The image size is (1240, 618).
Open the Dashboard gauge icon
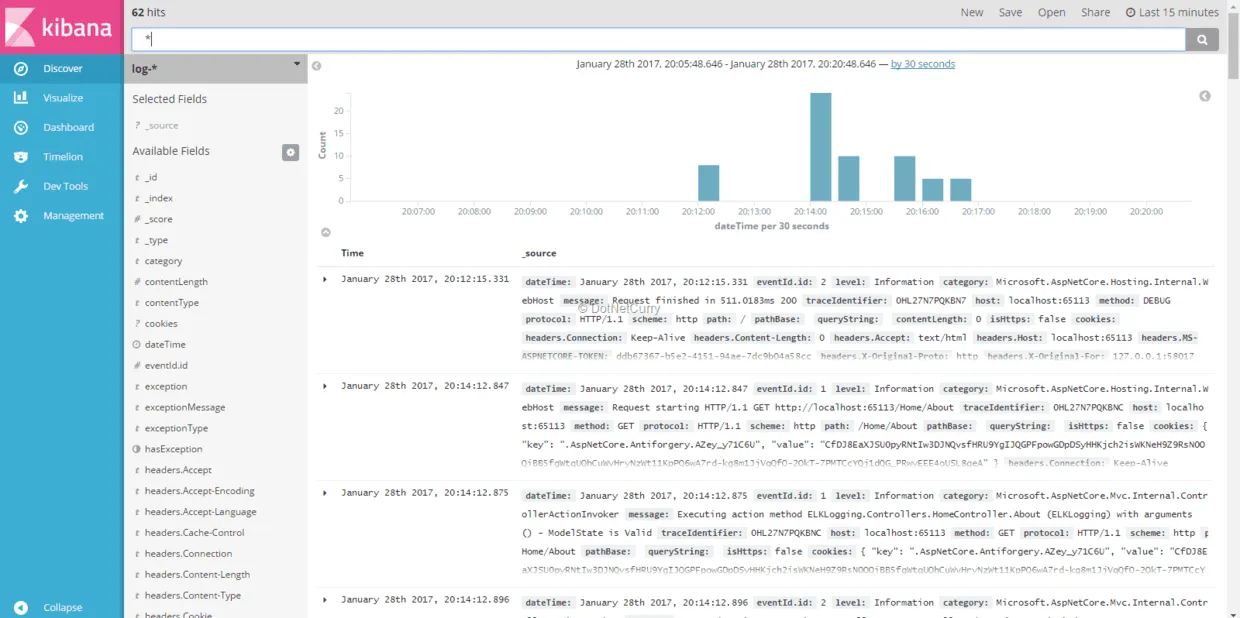tap(20, 127)
